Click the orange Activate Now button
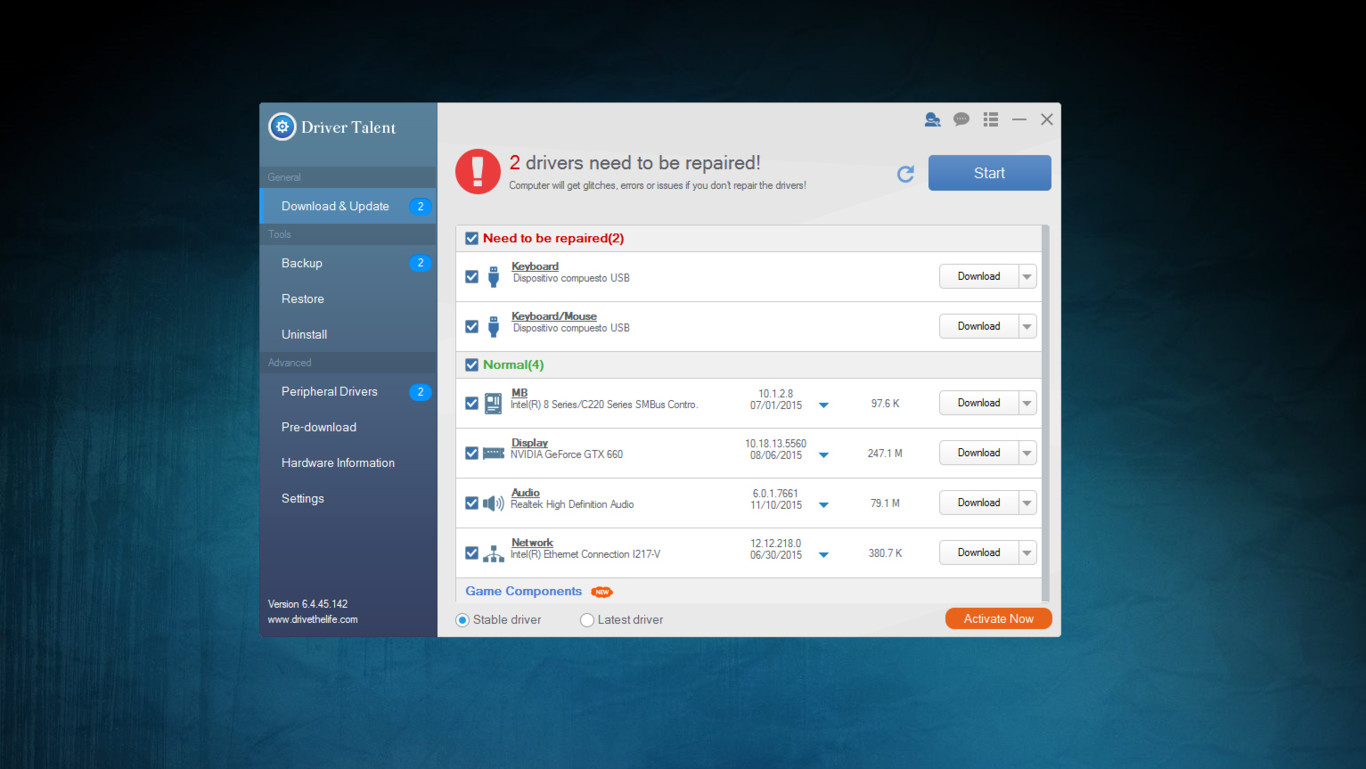Screen dimensions: 1366x769 tap(998, 619)
